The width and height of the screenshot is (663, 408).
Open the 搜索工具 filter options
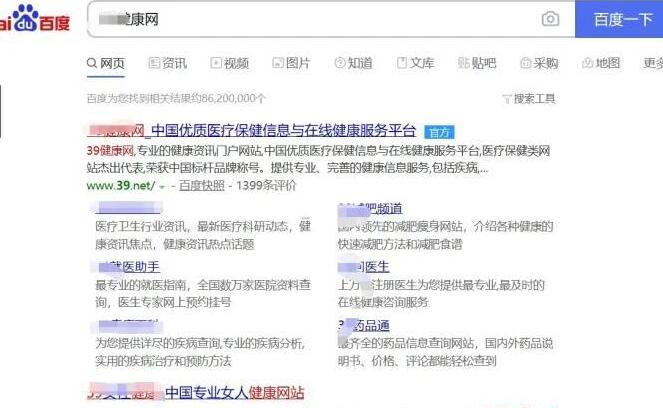pyautogui.click(x=528, y=98)
